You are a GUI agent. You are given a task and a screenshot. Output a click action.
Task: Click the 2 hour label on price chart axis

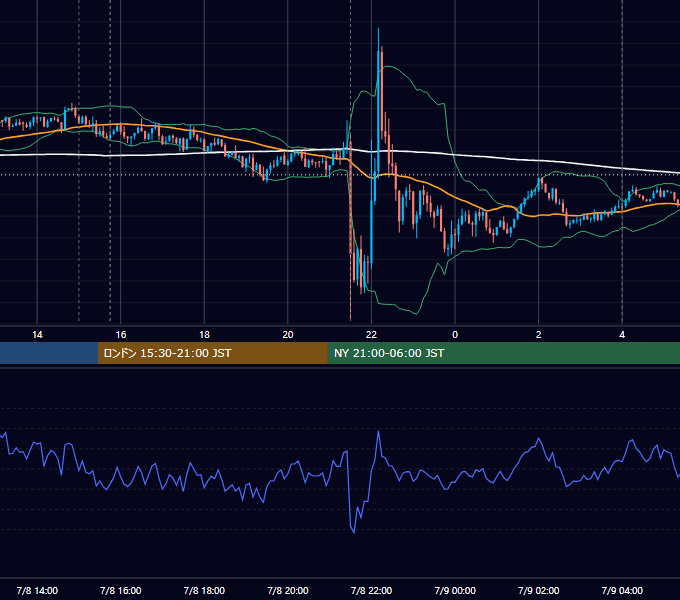(539, 335)
